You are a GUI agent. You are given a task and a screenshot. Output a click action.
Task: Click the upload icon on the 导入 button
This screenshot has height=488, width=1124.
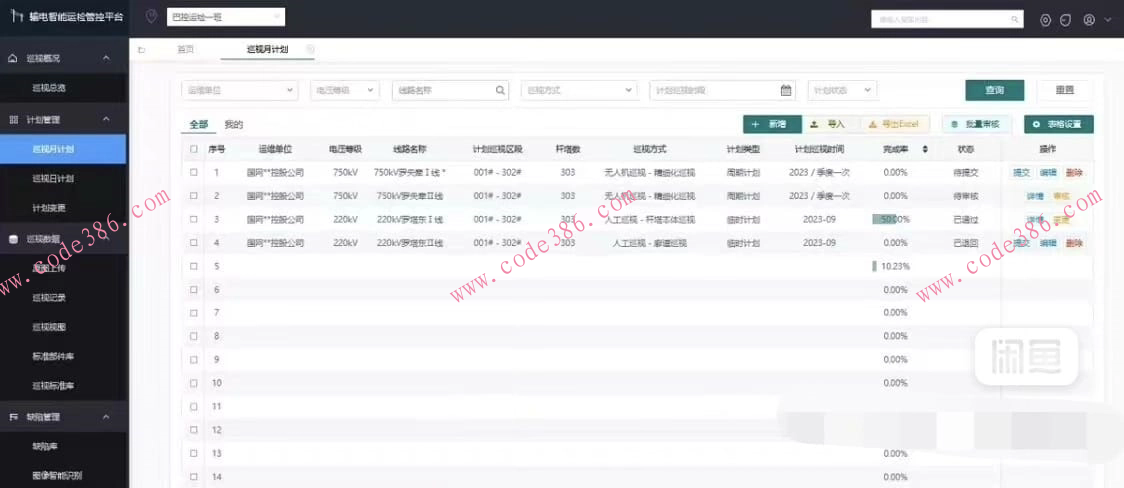[814, 124]
